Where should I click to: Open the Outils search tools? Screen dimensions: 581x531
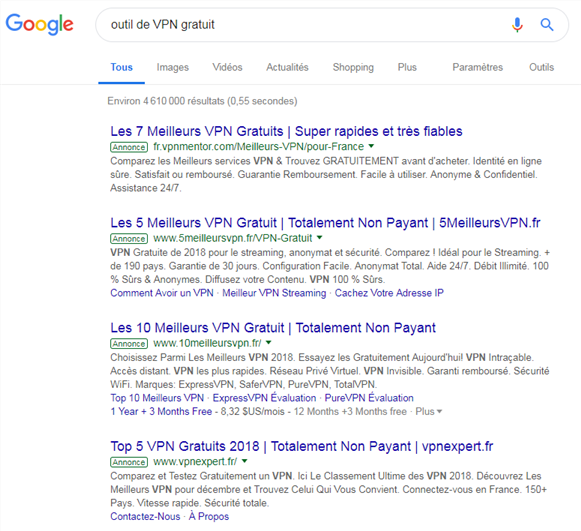pos(541,67)
